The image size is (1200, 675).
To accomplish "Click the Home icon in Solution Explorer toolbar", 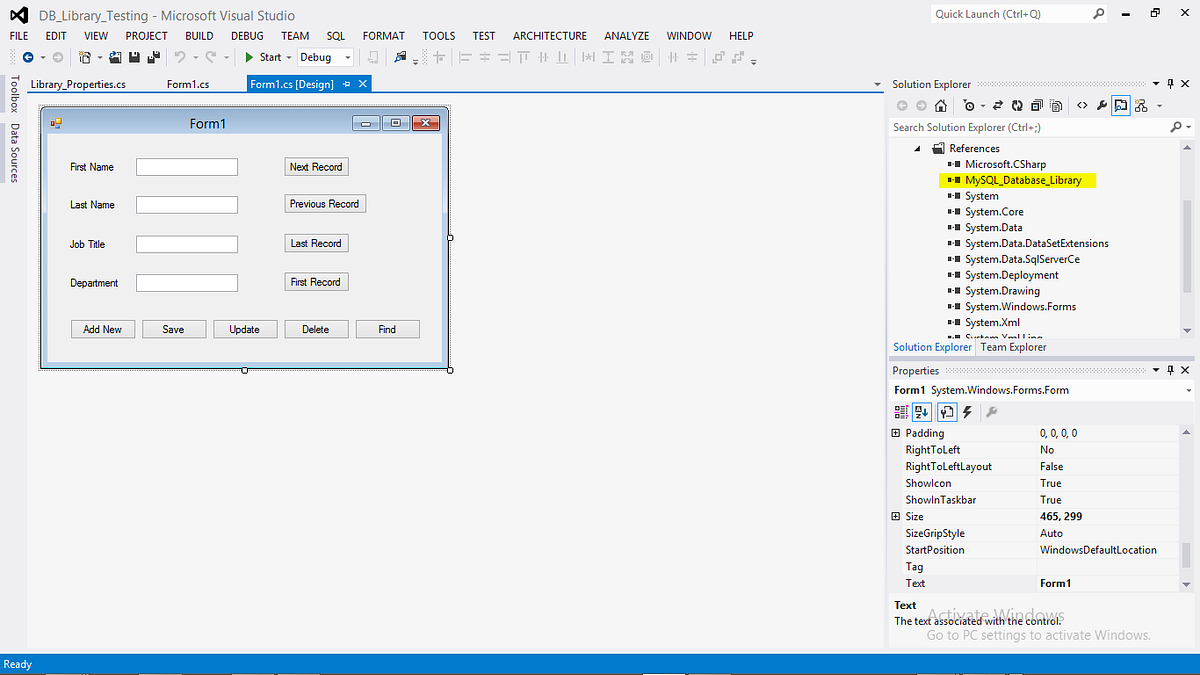I will (941, 105).
